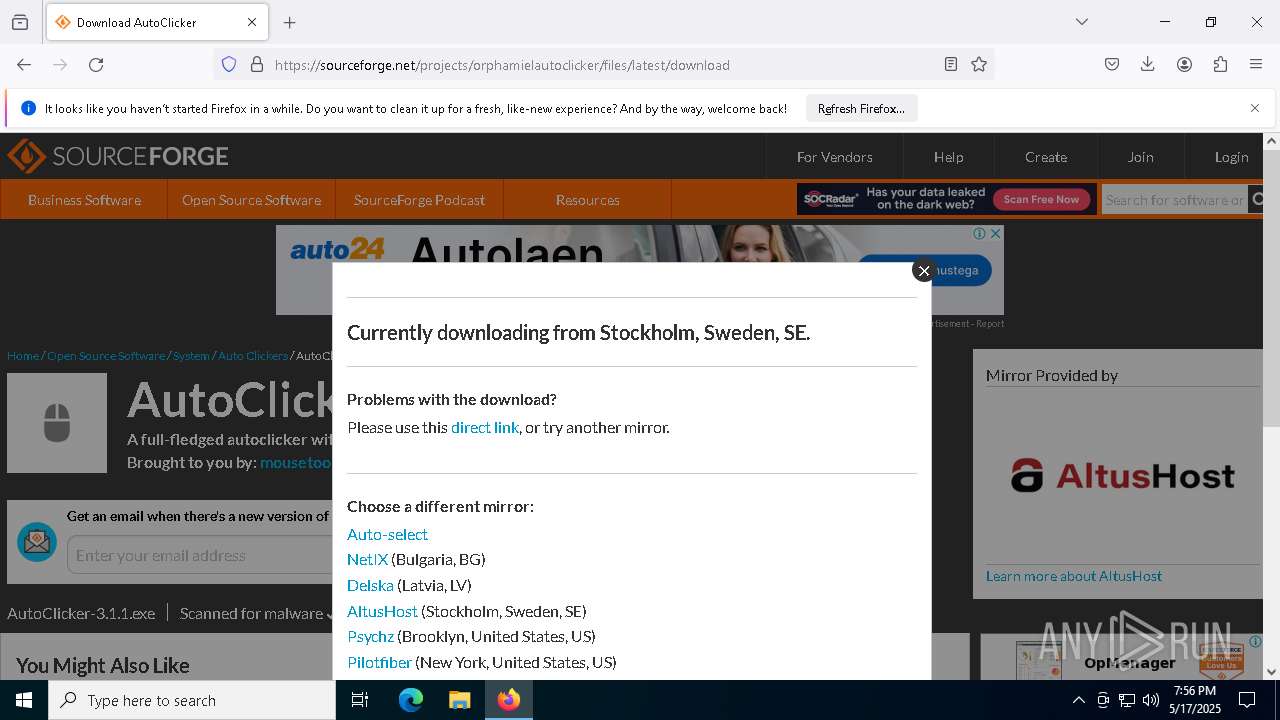The height and width of the screenshot is (720, 1280).
Task: Toggle reader view icon
Action: tap(951, 64)
